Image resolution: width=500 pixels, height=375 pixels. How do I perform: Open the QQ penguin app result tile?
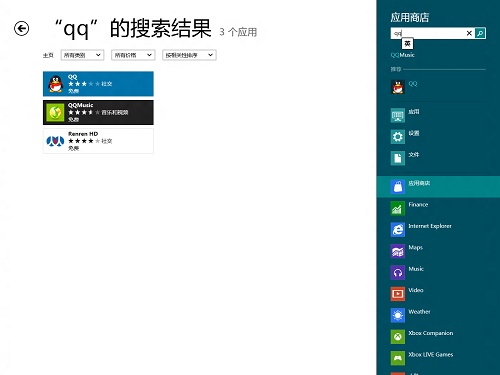click(98, 84)
